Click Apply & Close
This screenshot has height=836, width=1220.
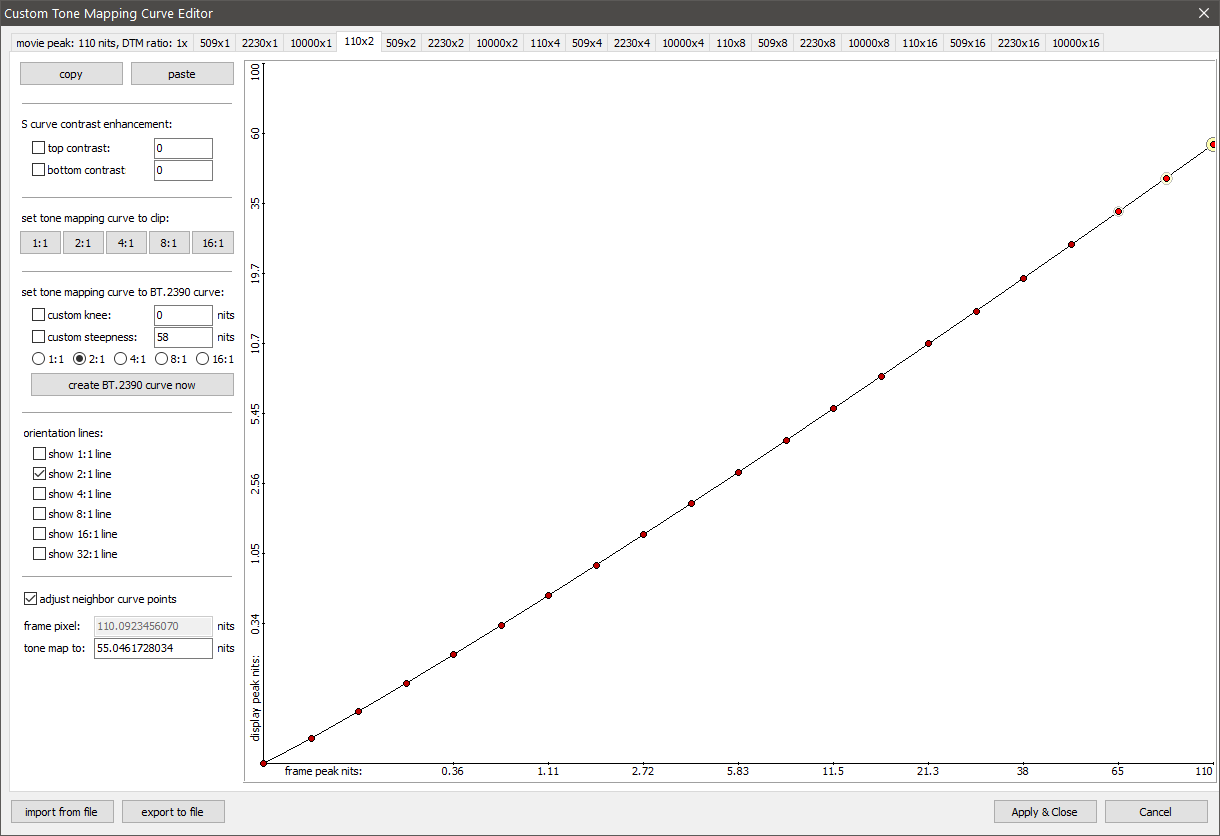coord(1045,812)
